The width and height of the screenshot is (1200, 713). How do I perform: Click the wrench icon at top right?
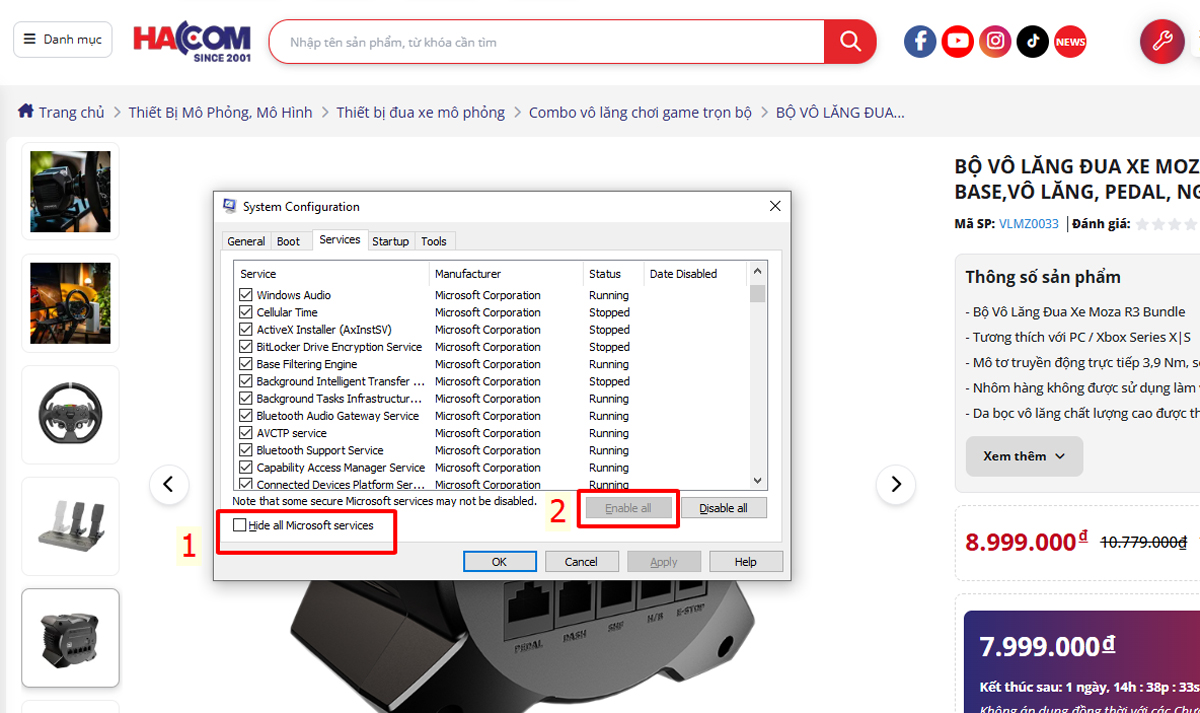(1161, 41)
